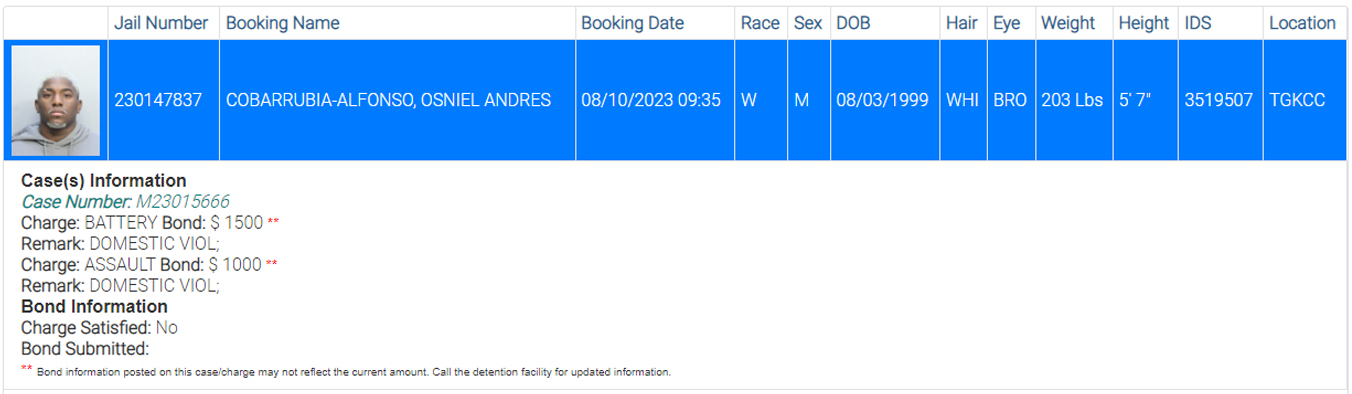Click the DOB column header
1352x394 pixels.
853,23
